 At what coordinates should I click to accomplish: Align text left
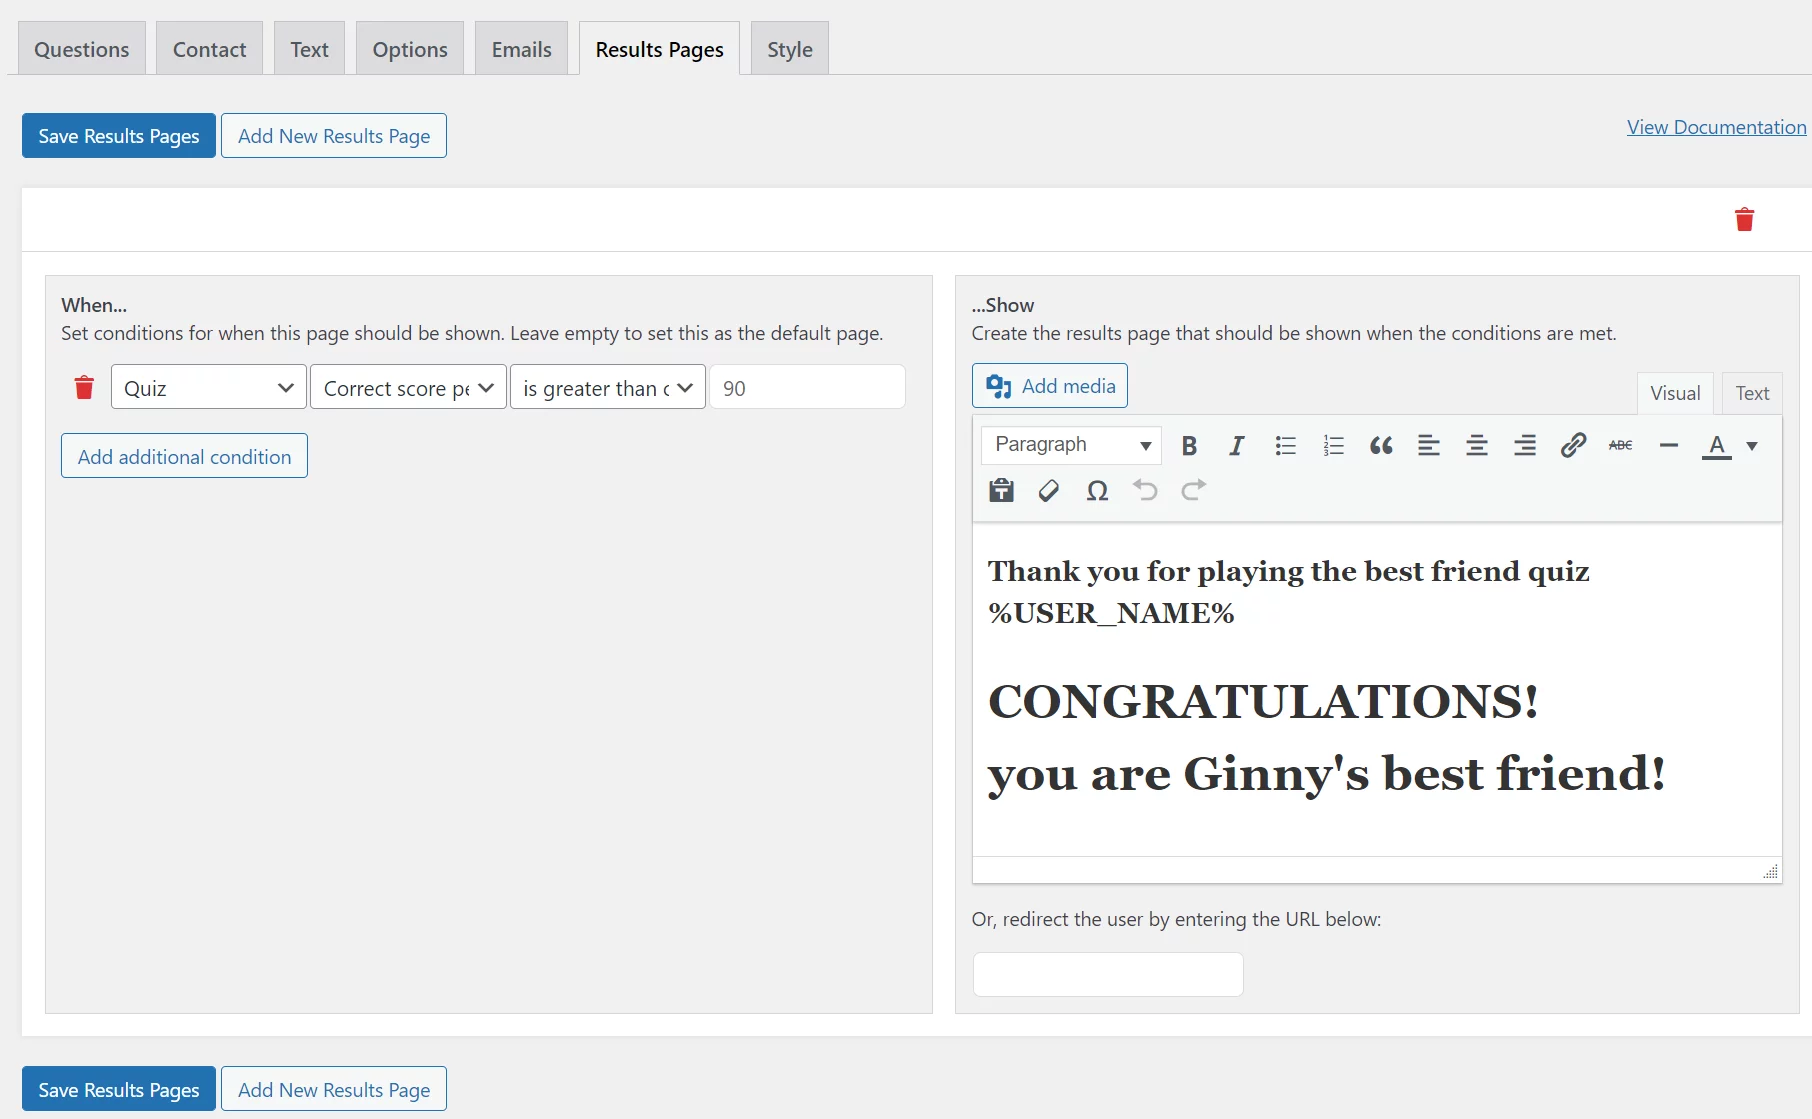1429,446
